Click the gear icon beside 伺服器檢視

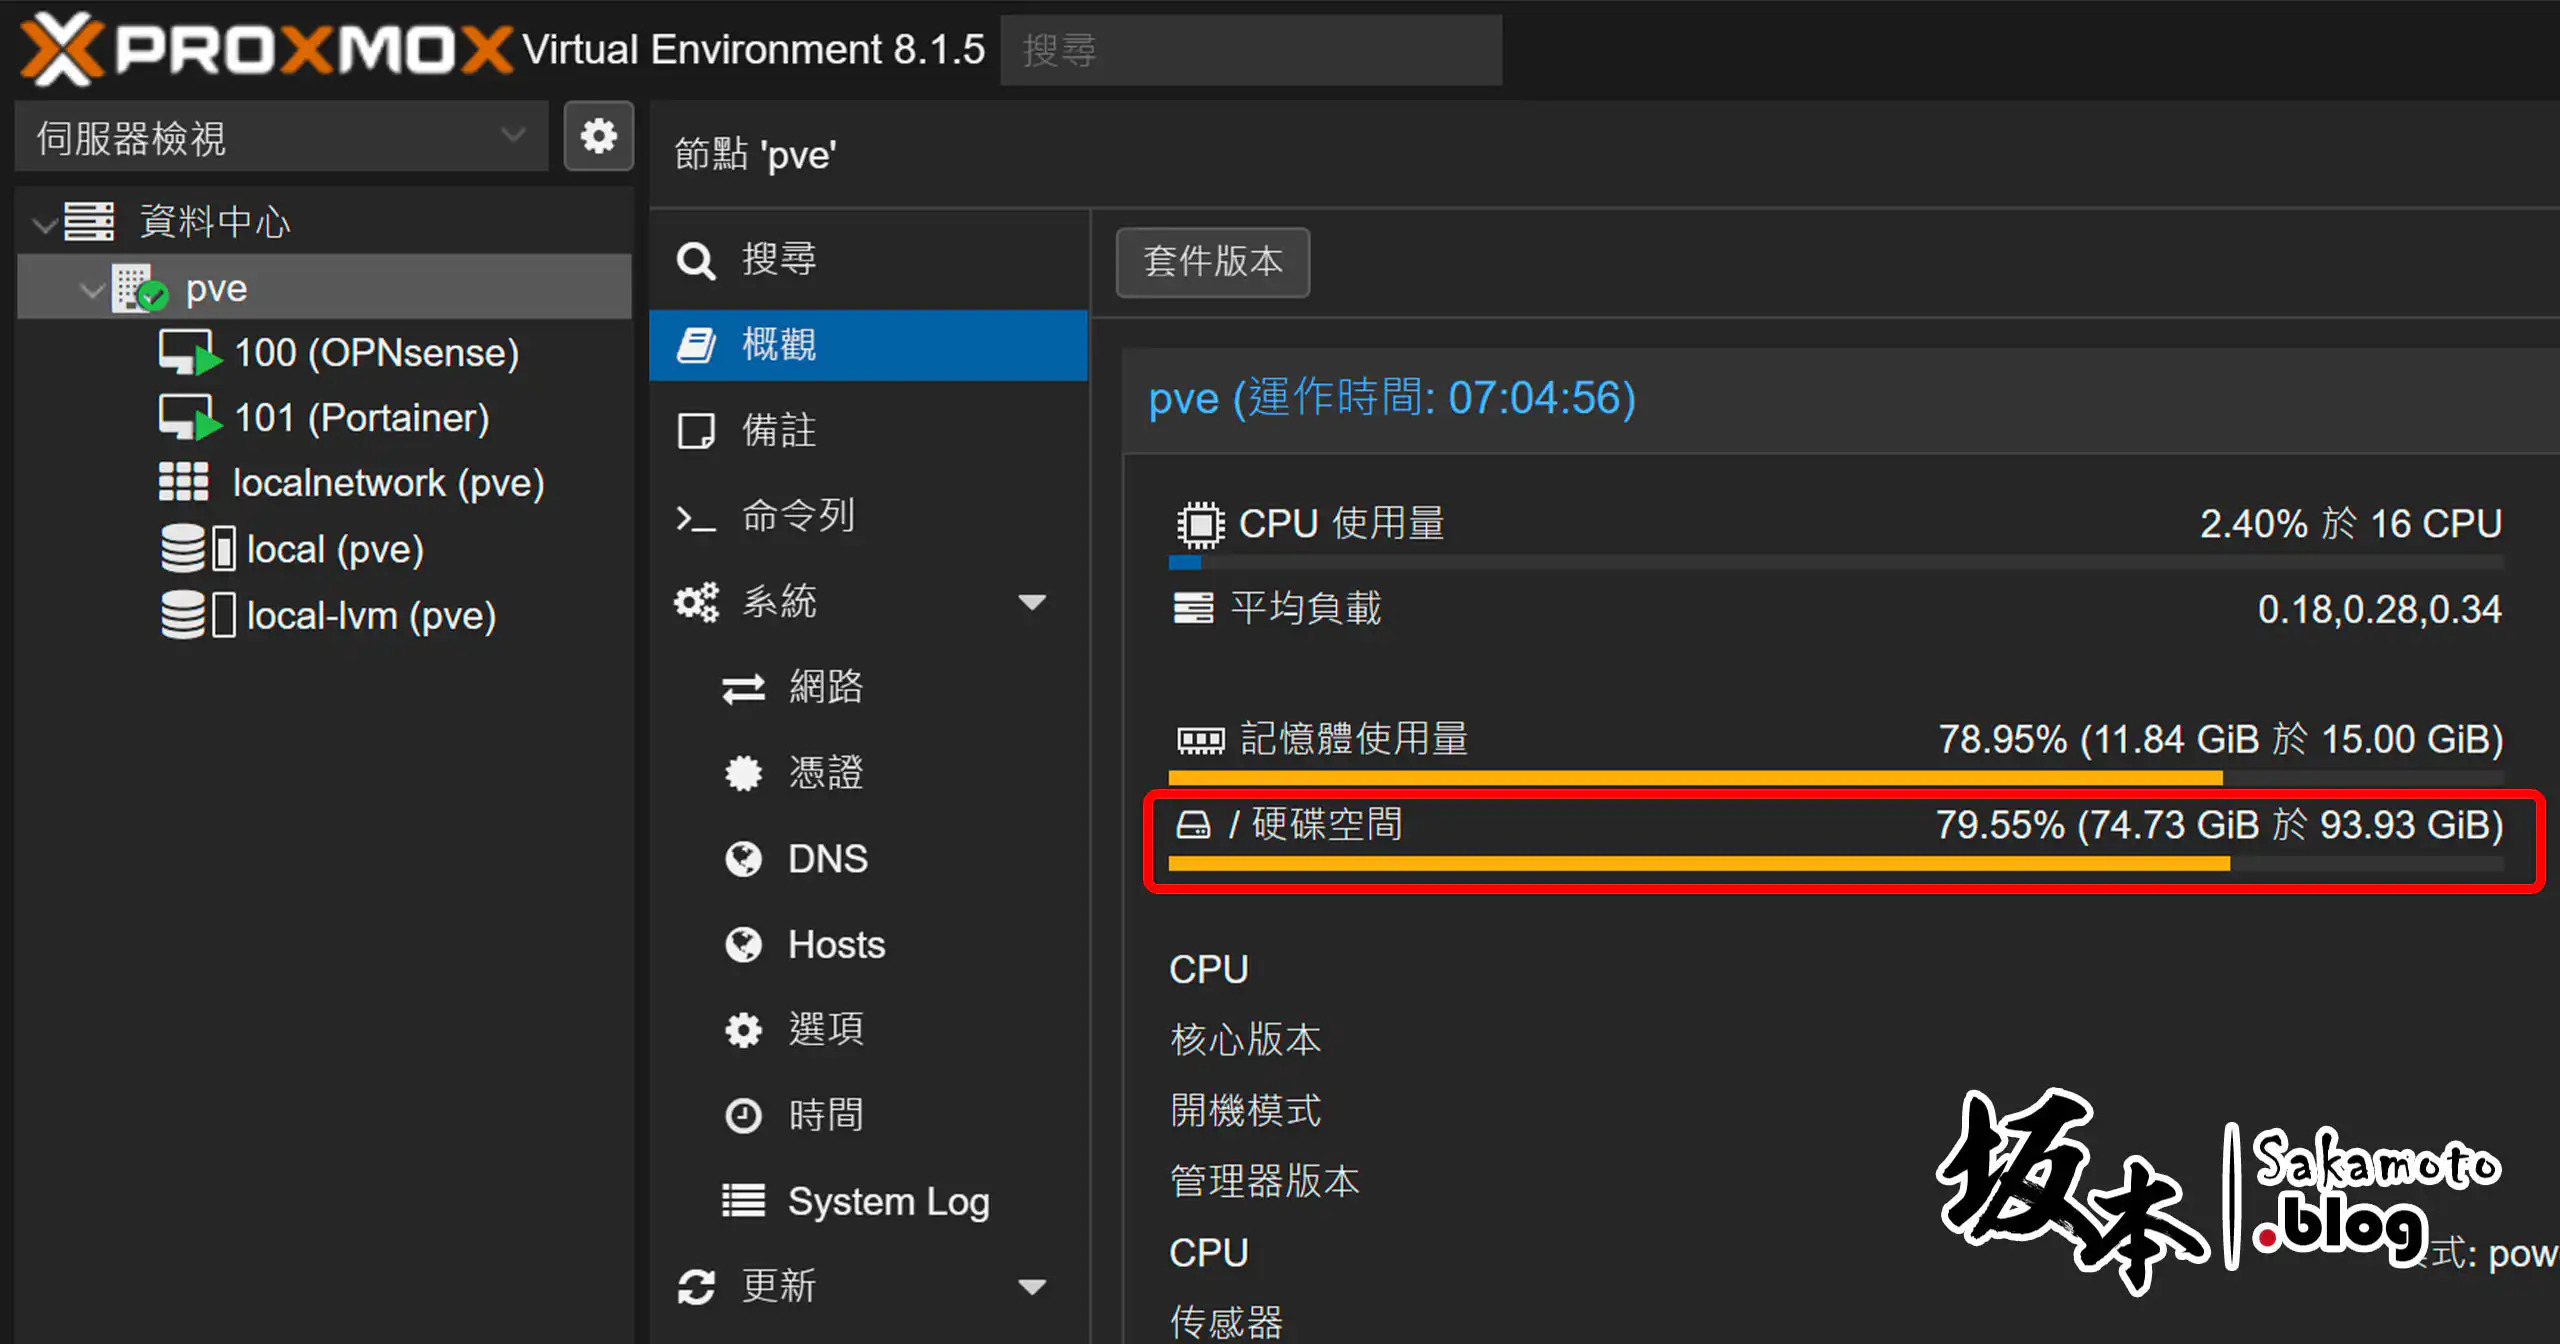(x=598, y=136)
